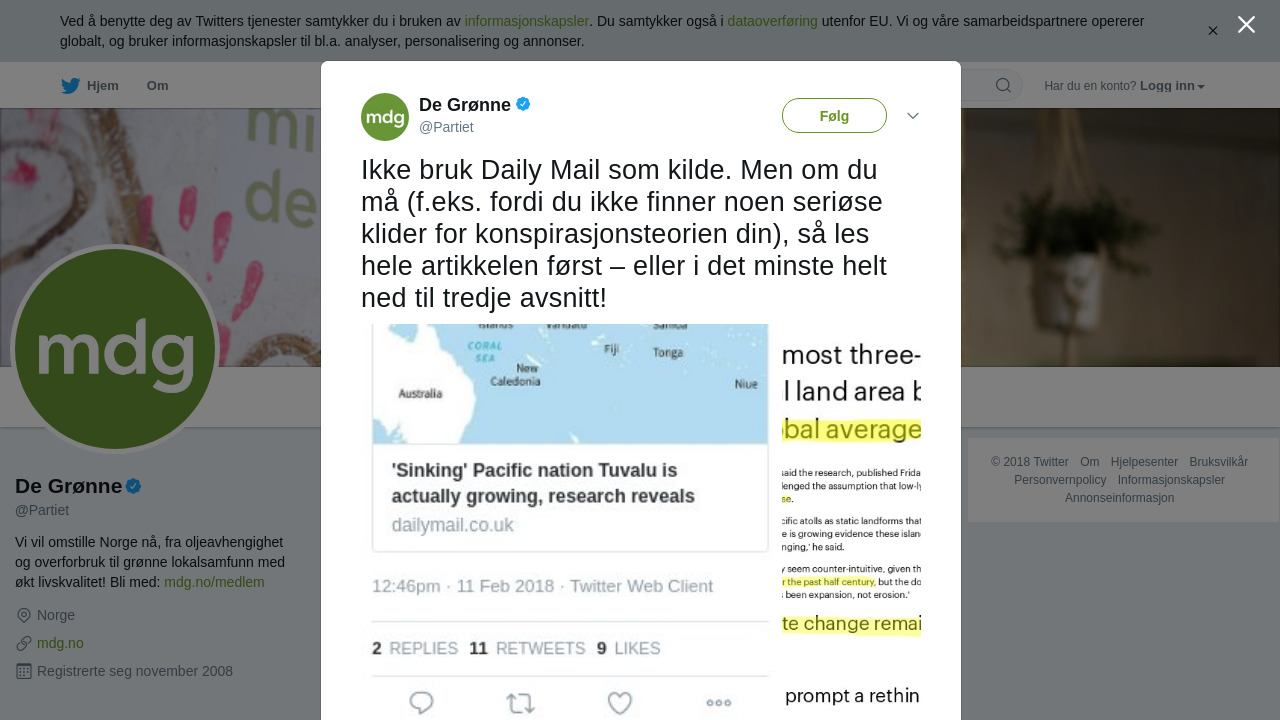
Task: Click the large mdg profile picture
Action: [x=115, y=349]
